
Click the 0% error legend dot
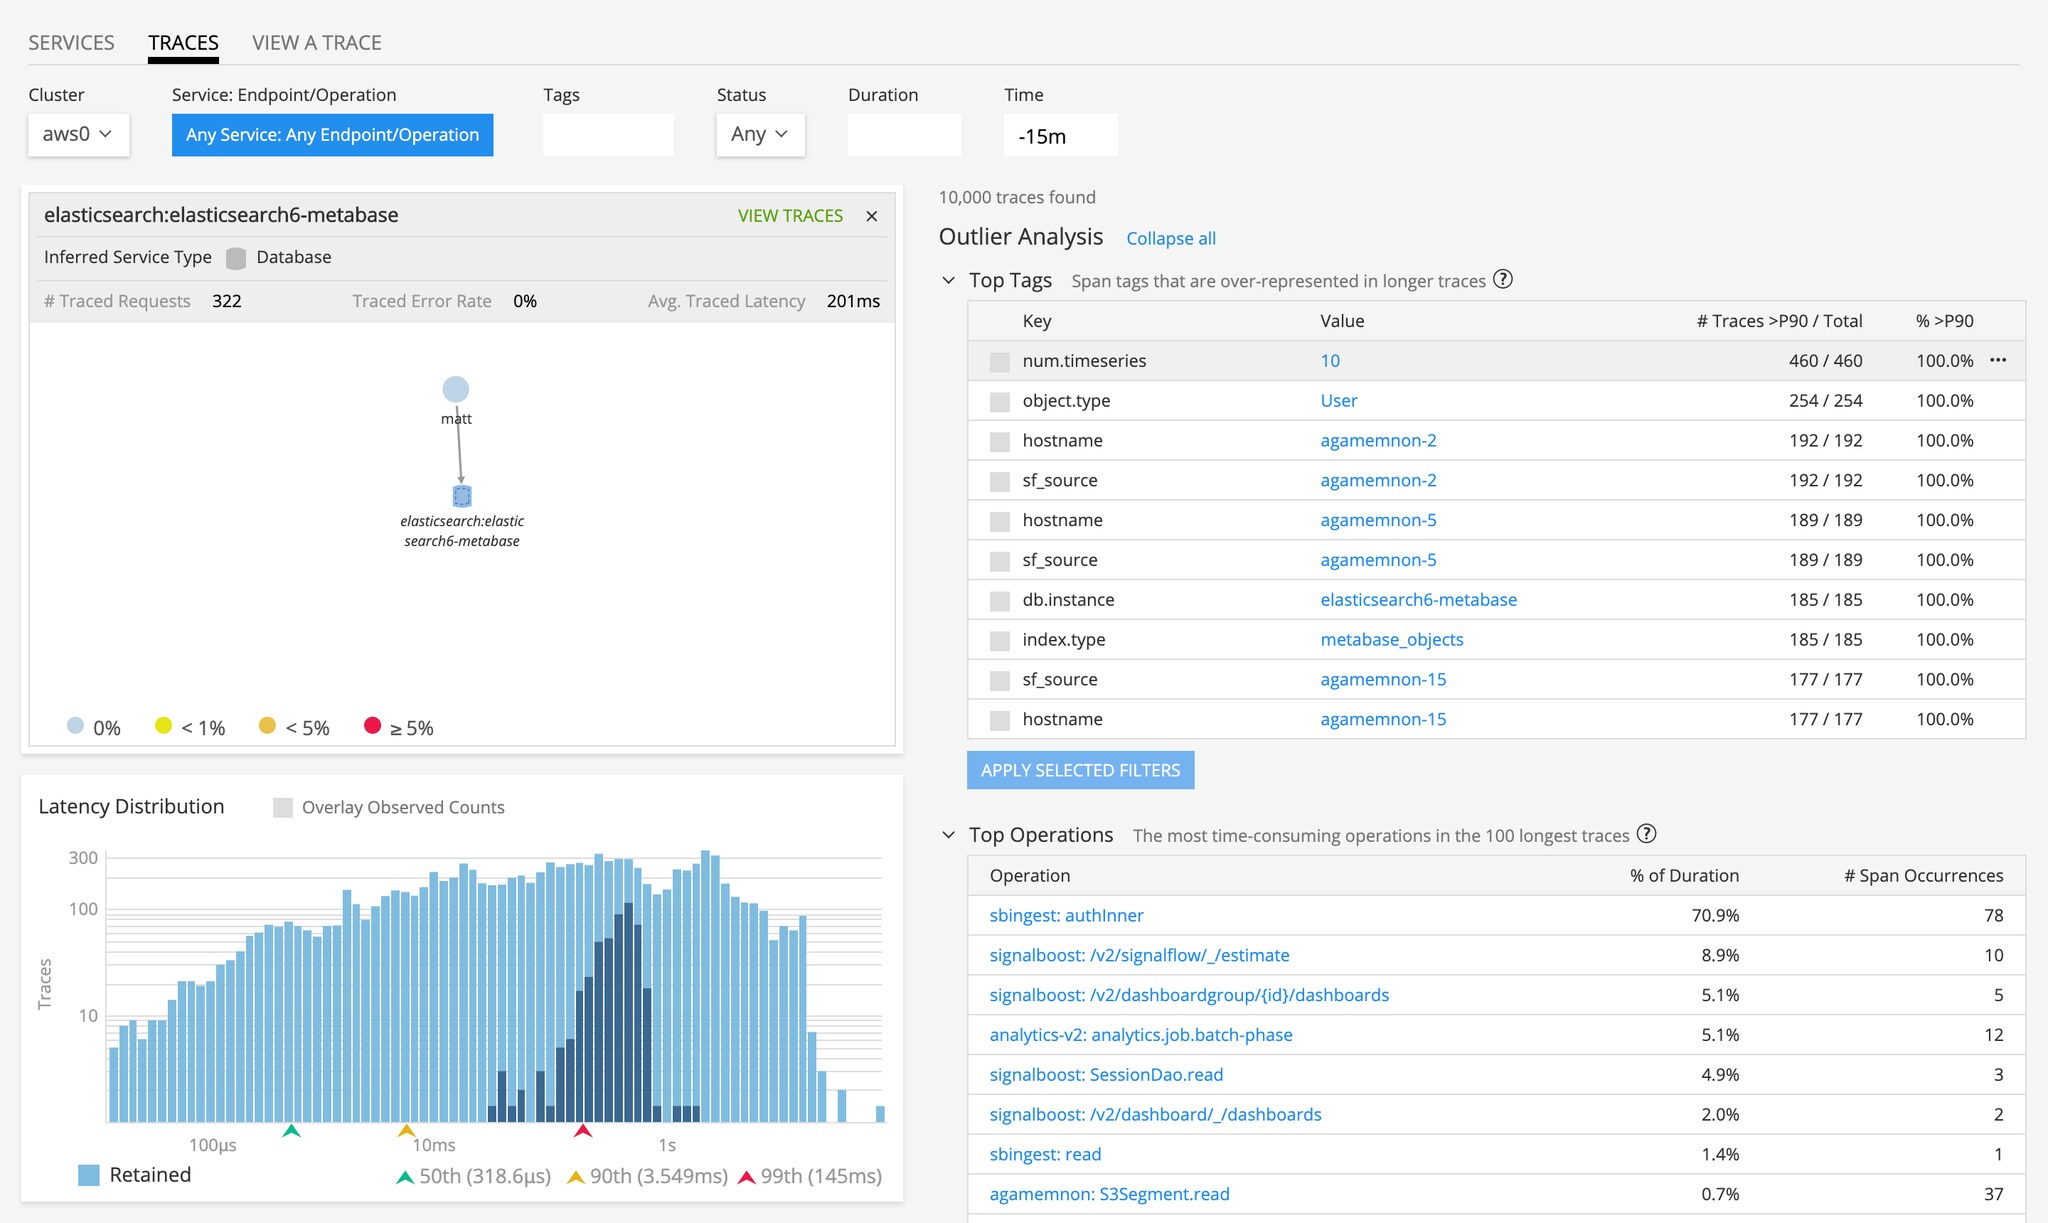click(x=75, y=725)
